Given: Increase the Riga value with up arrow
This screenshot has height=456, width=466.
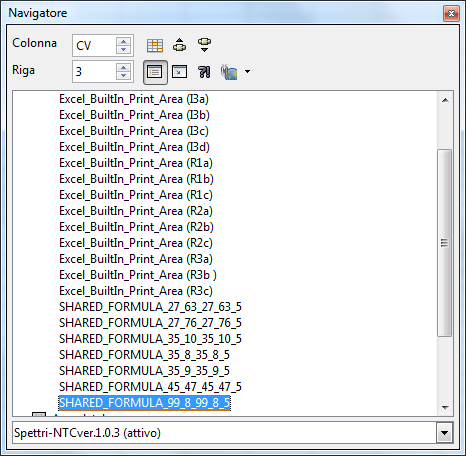Looking at the screenshot, I should (124, 68).
